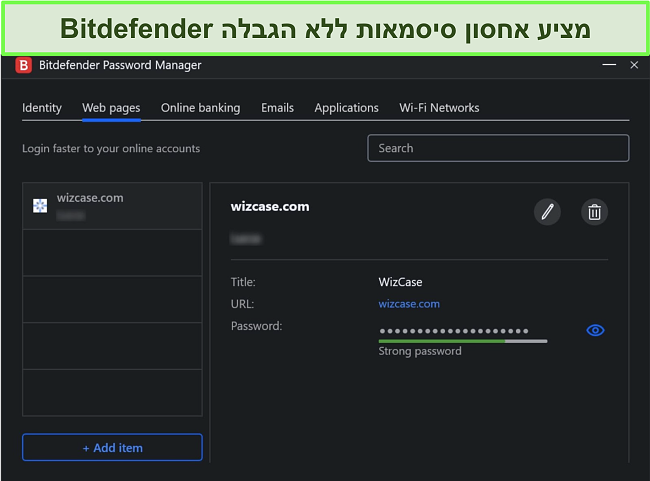This screenshot has height=481, width=650.
Task: Open the wizcase.com URL link
Action: 409,304
